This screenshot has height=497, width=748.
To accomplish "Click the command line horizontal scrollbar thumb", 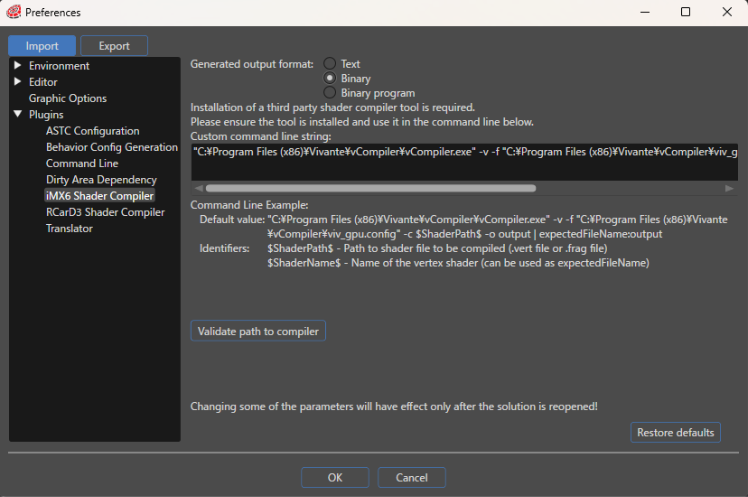I will point(371,188).
